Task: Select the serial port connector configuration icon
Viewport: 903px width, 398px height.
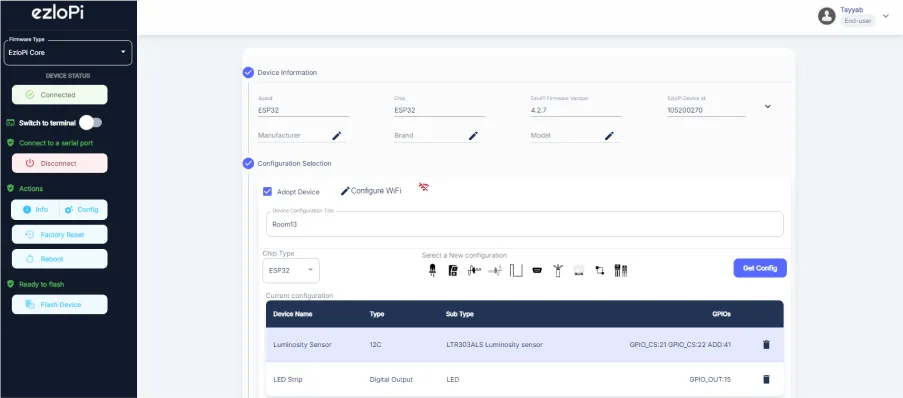Action: [537, 270]
